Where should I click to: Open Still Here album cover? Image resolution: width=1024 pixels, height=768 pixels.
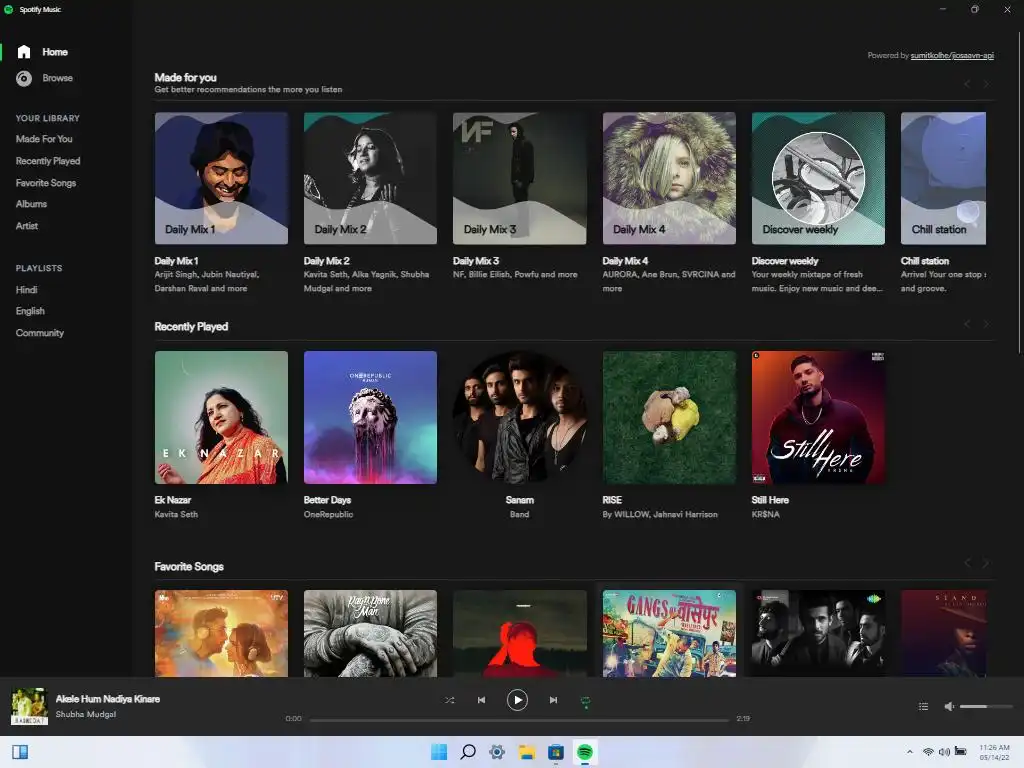click(x=818, y=417)
